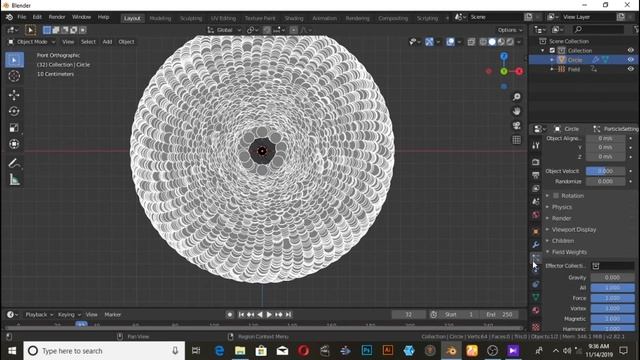Switch perspective/orthographic grid icon
640x360 pixels.
click(517, 140)
